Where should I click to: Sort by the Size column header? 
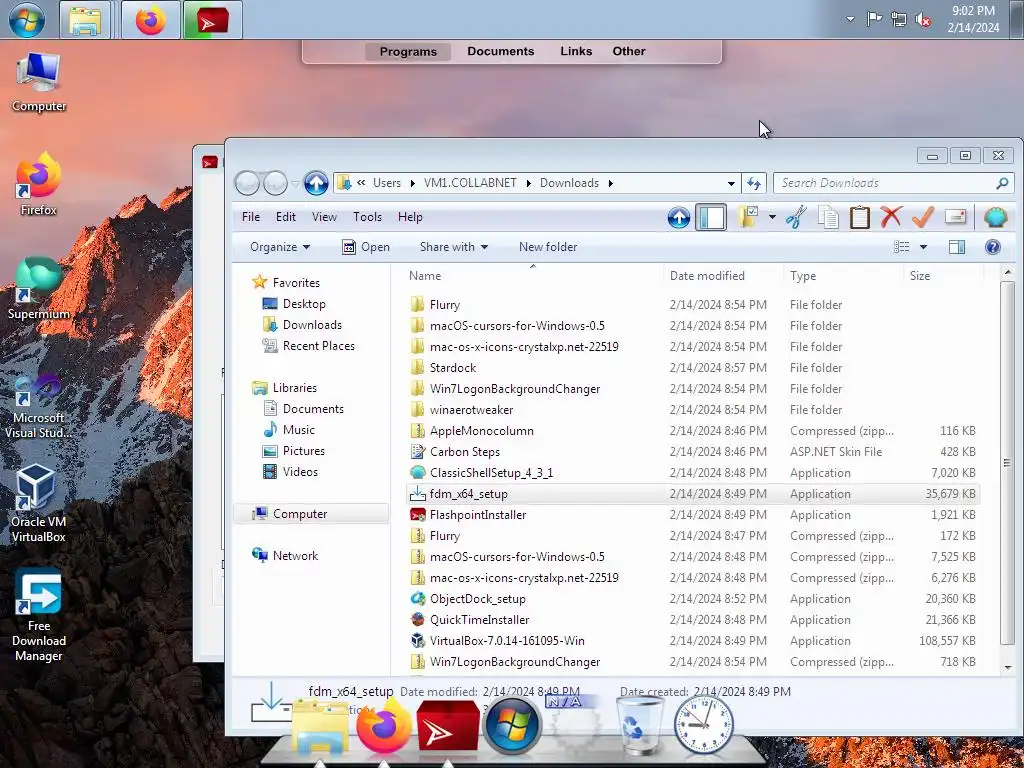click(943, 276)
